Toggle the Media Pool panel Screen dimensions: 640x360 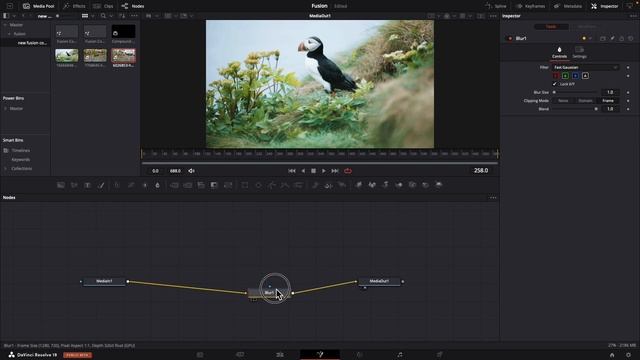click(39, 6)
